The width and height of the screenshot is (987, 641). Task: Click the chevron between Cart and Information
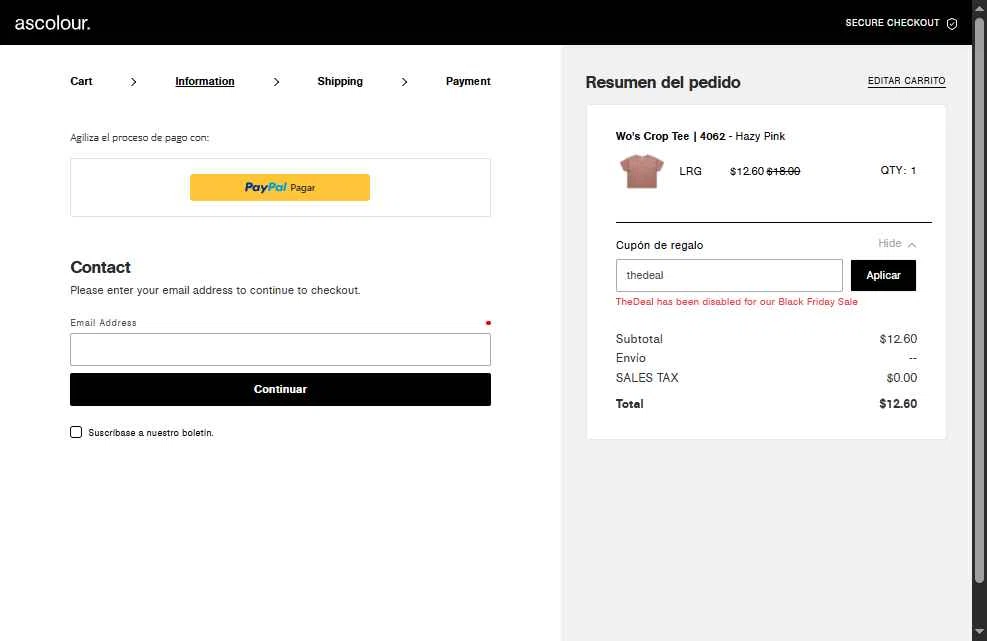coord(133,82)
